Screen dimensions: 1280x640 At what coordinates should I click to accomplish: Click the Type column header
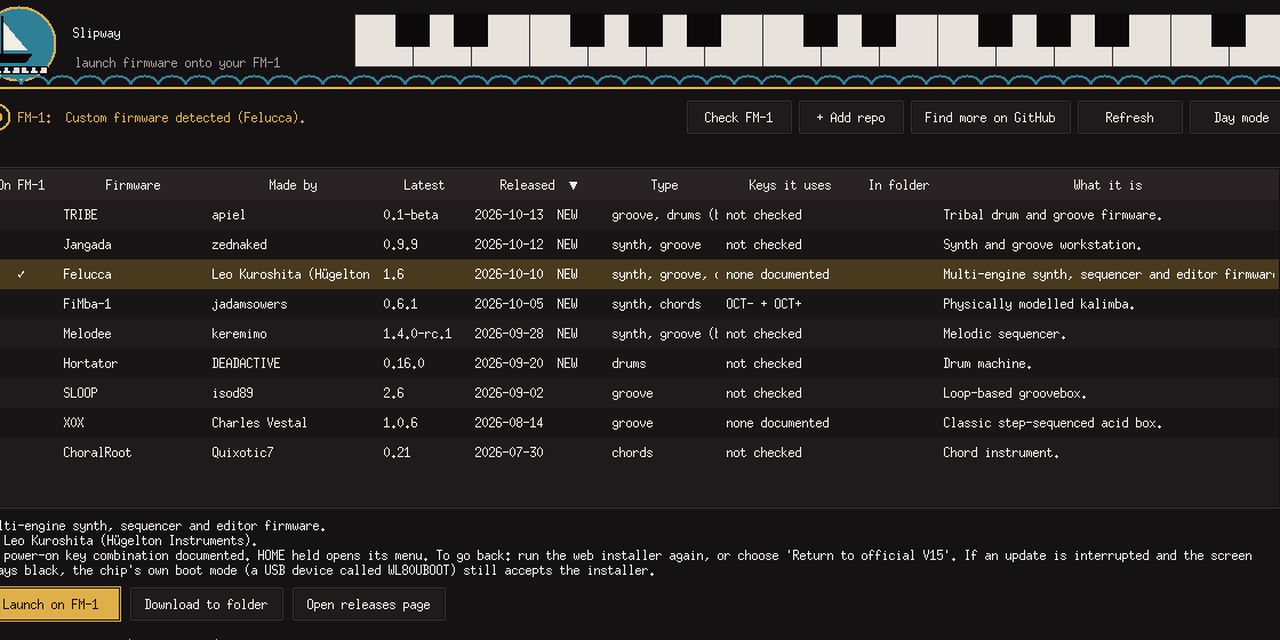[x=664, y=185]
